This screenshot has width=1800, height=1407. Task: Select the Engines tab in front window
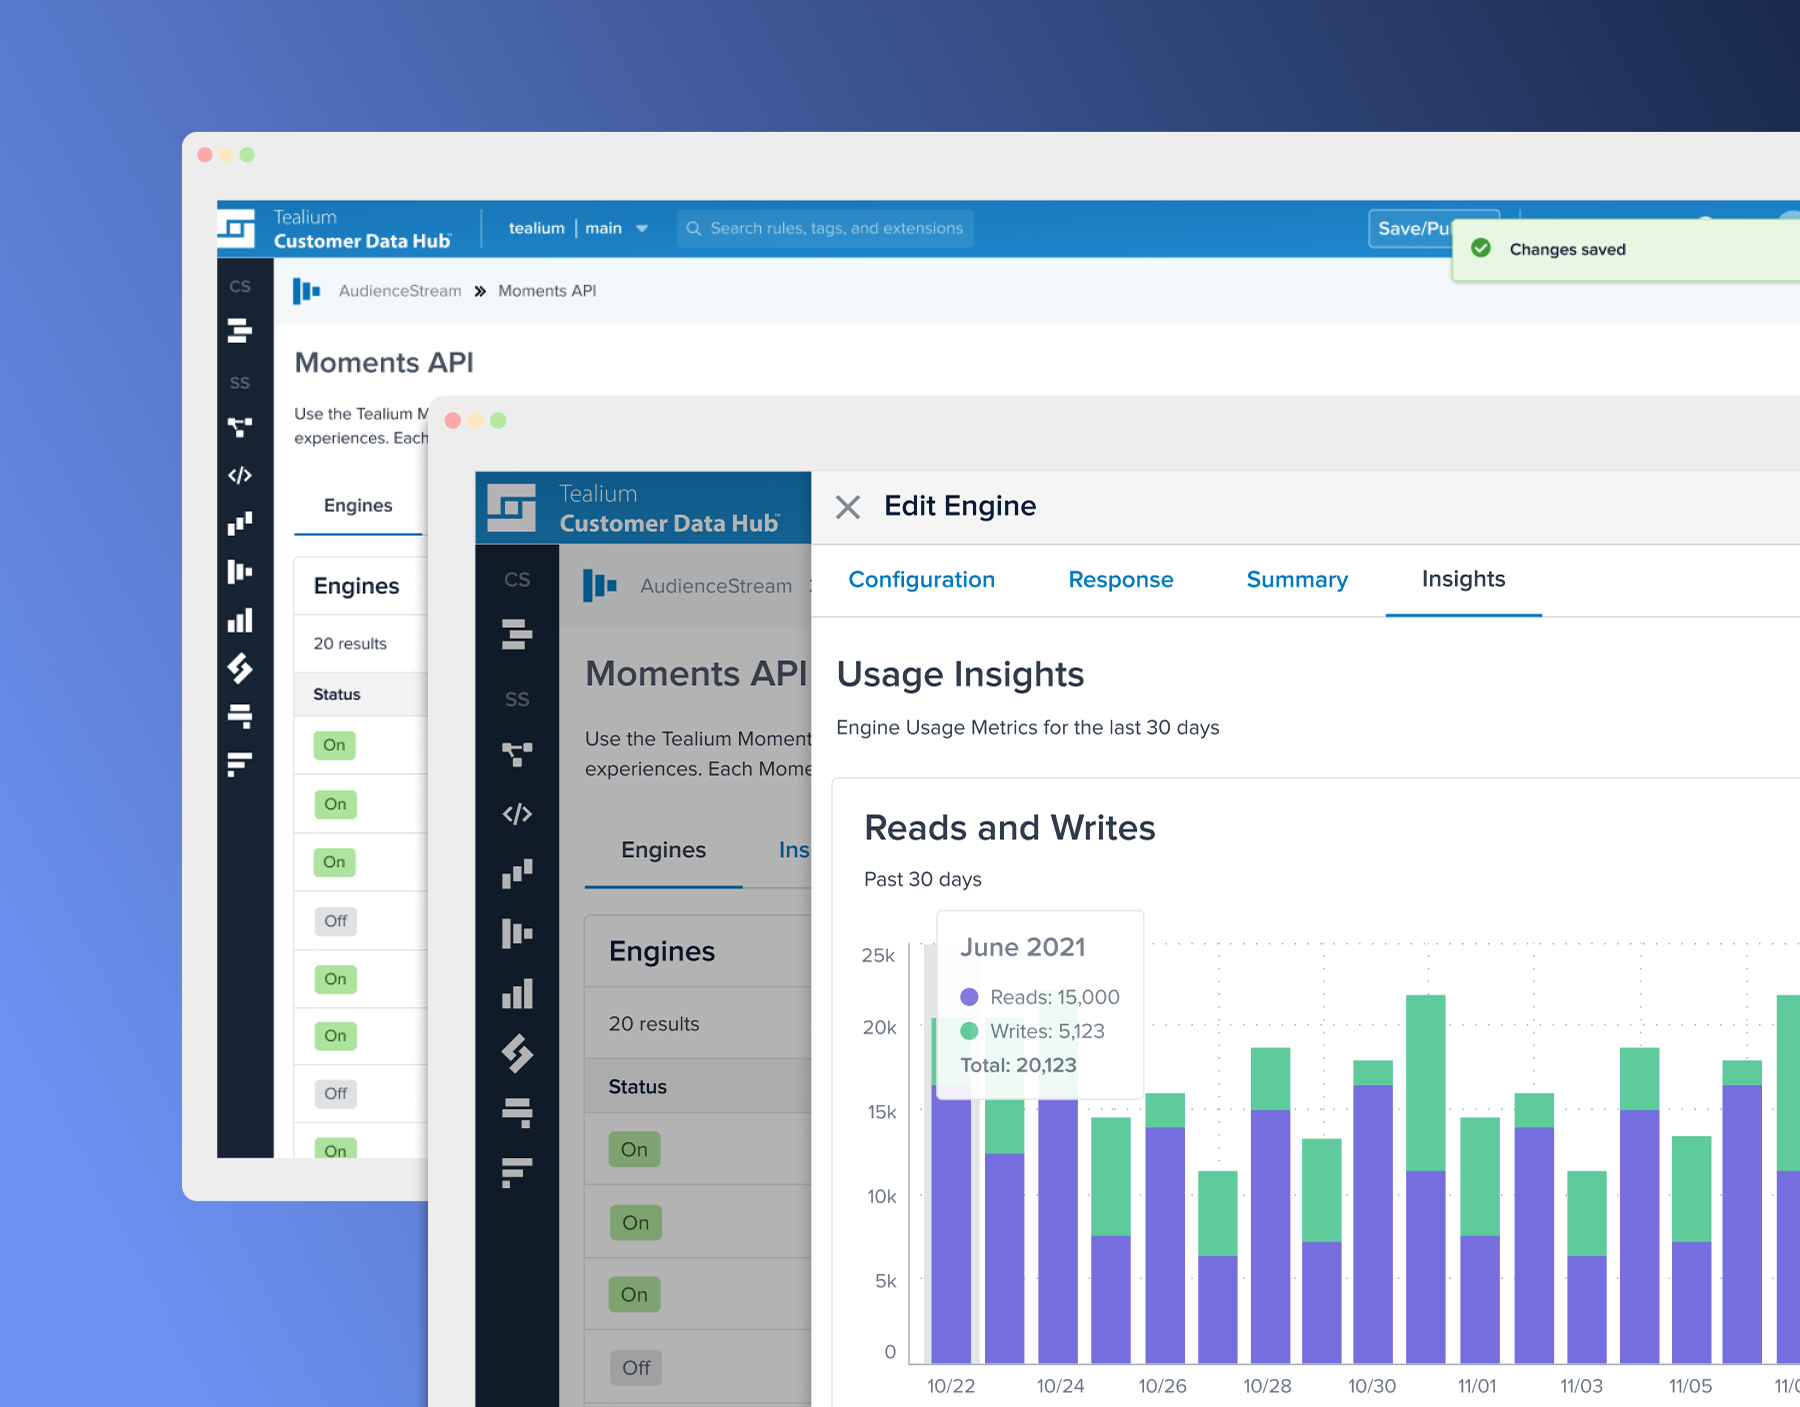[x=663, y=850]
